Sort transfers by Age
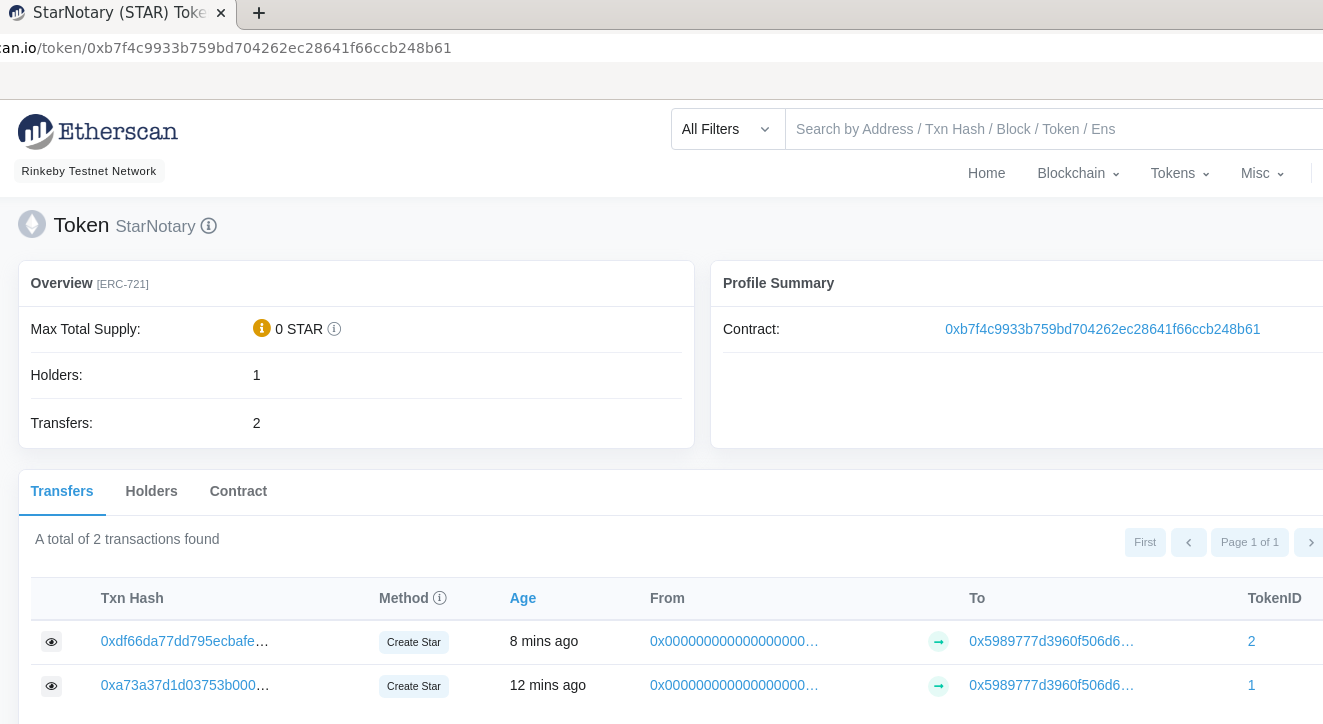 (522, 597)
